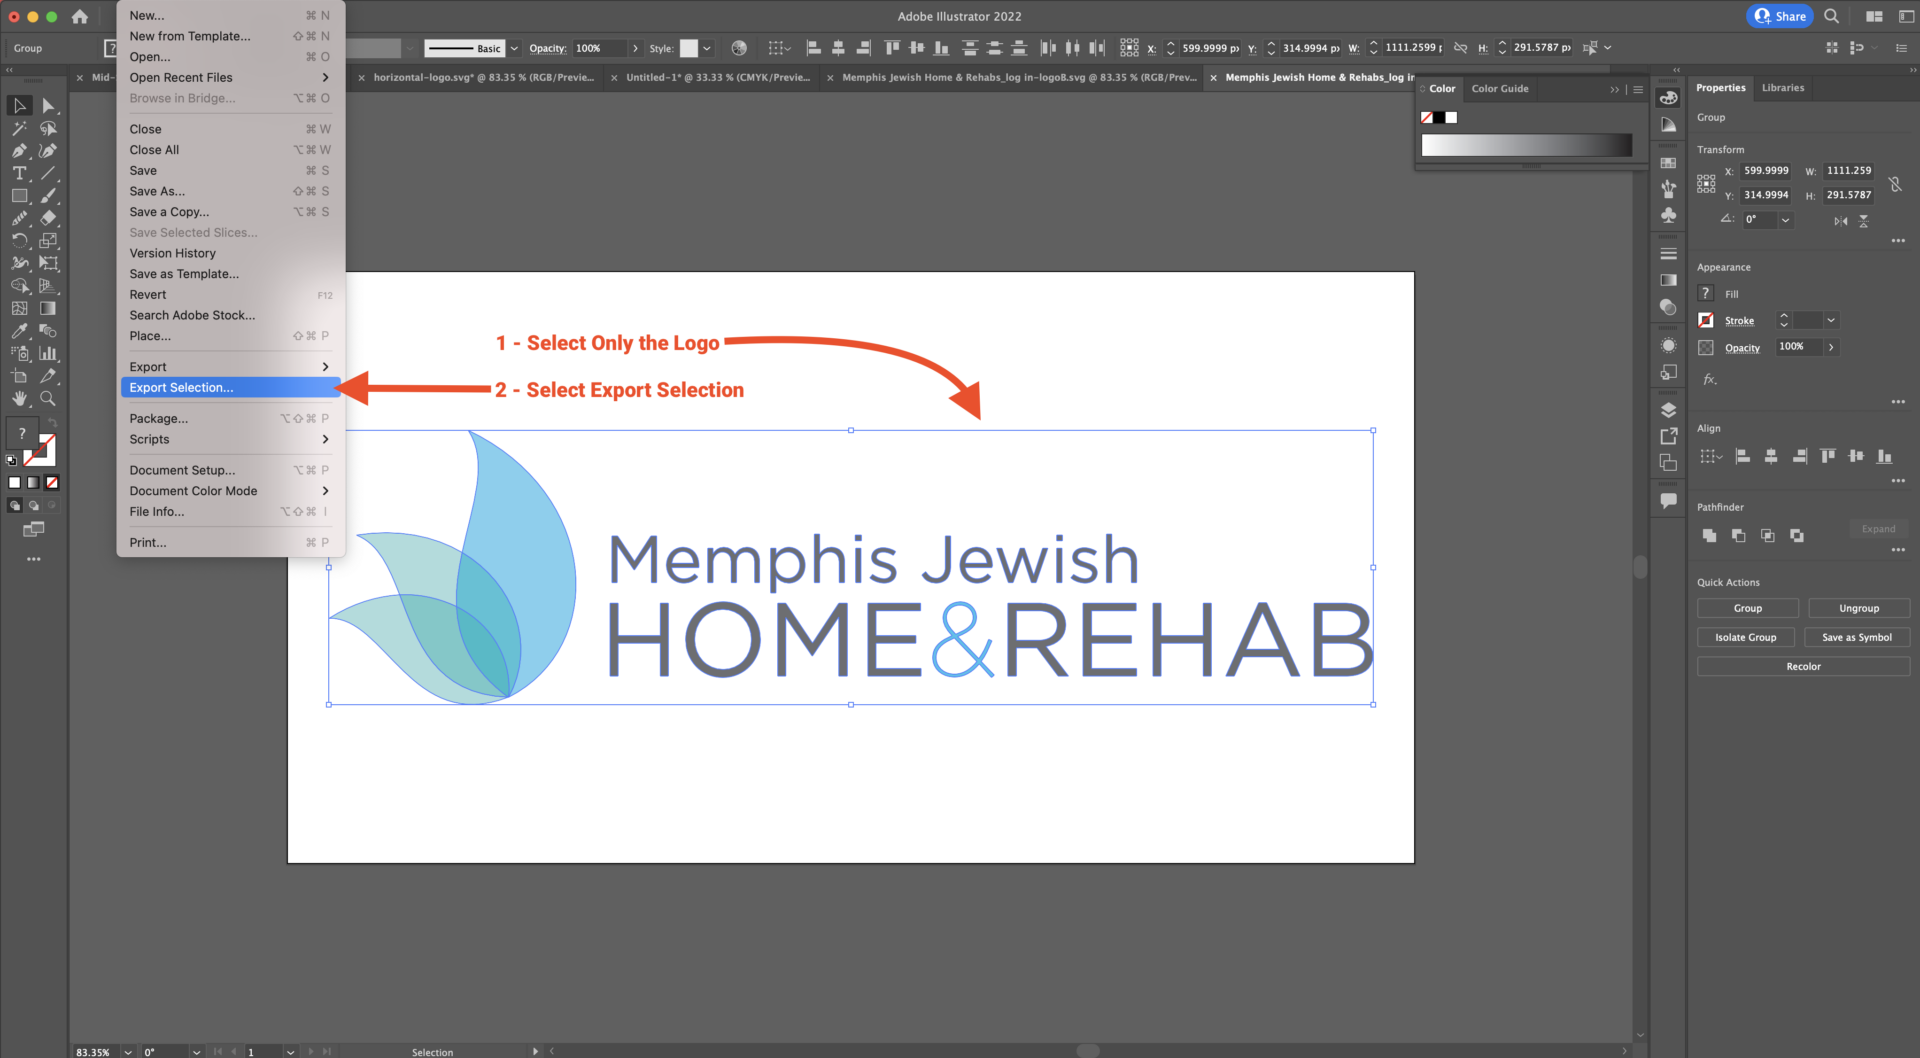The height and width of the screenshot is (1058, 1920).
Task: Select the Direct Selection tool
Action: [48, 106]
